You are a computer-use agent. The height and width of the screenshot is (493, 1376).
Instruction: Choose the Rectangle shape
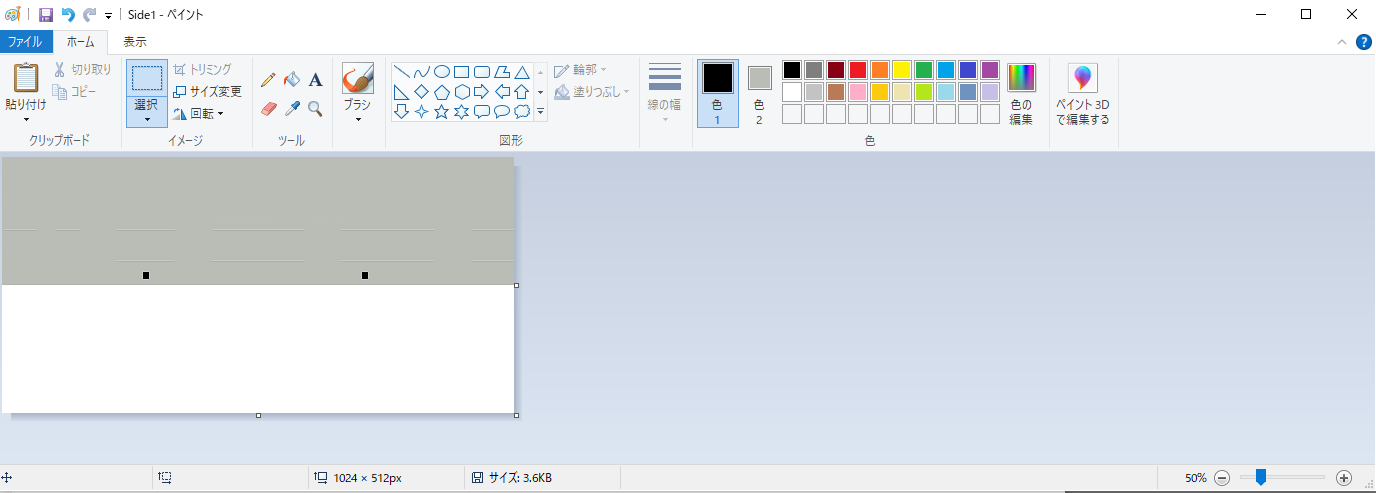pyautogui.click(x=461, y=72)
